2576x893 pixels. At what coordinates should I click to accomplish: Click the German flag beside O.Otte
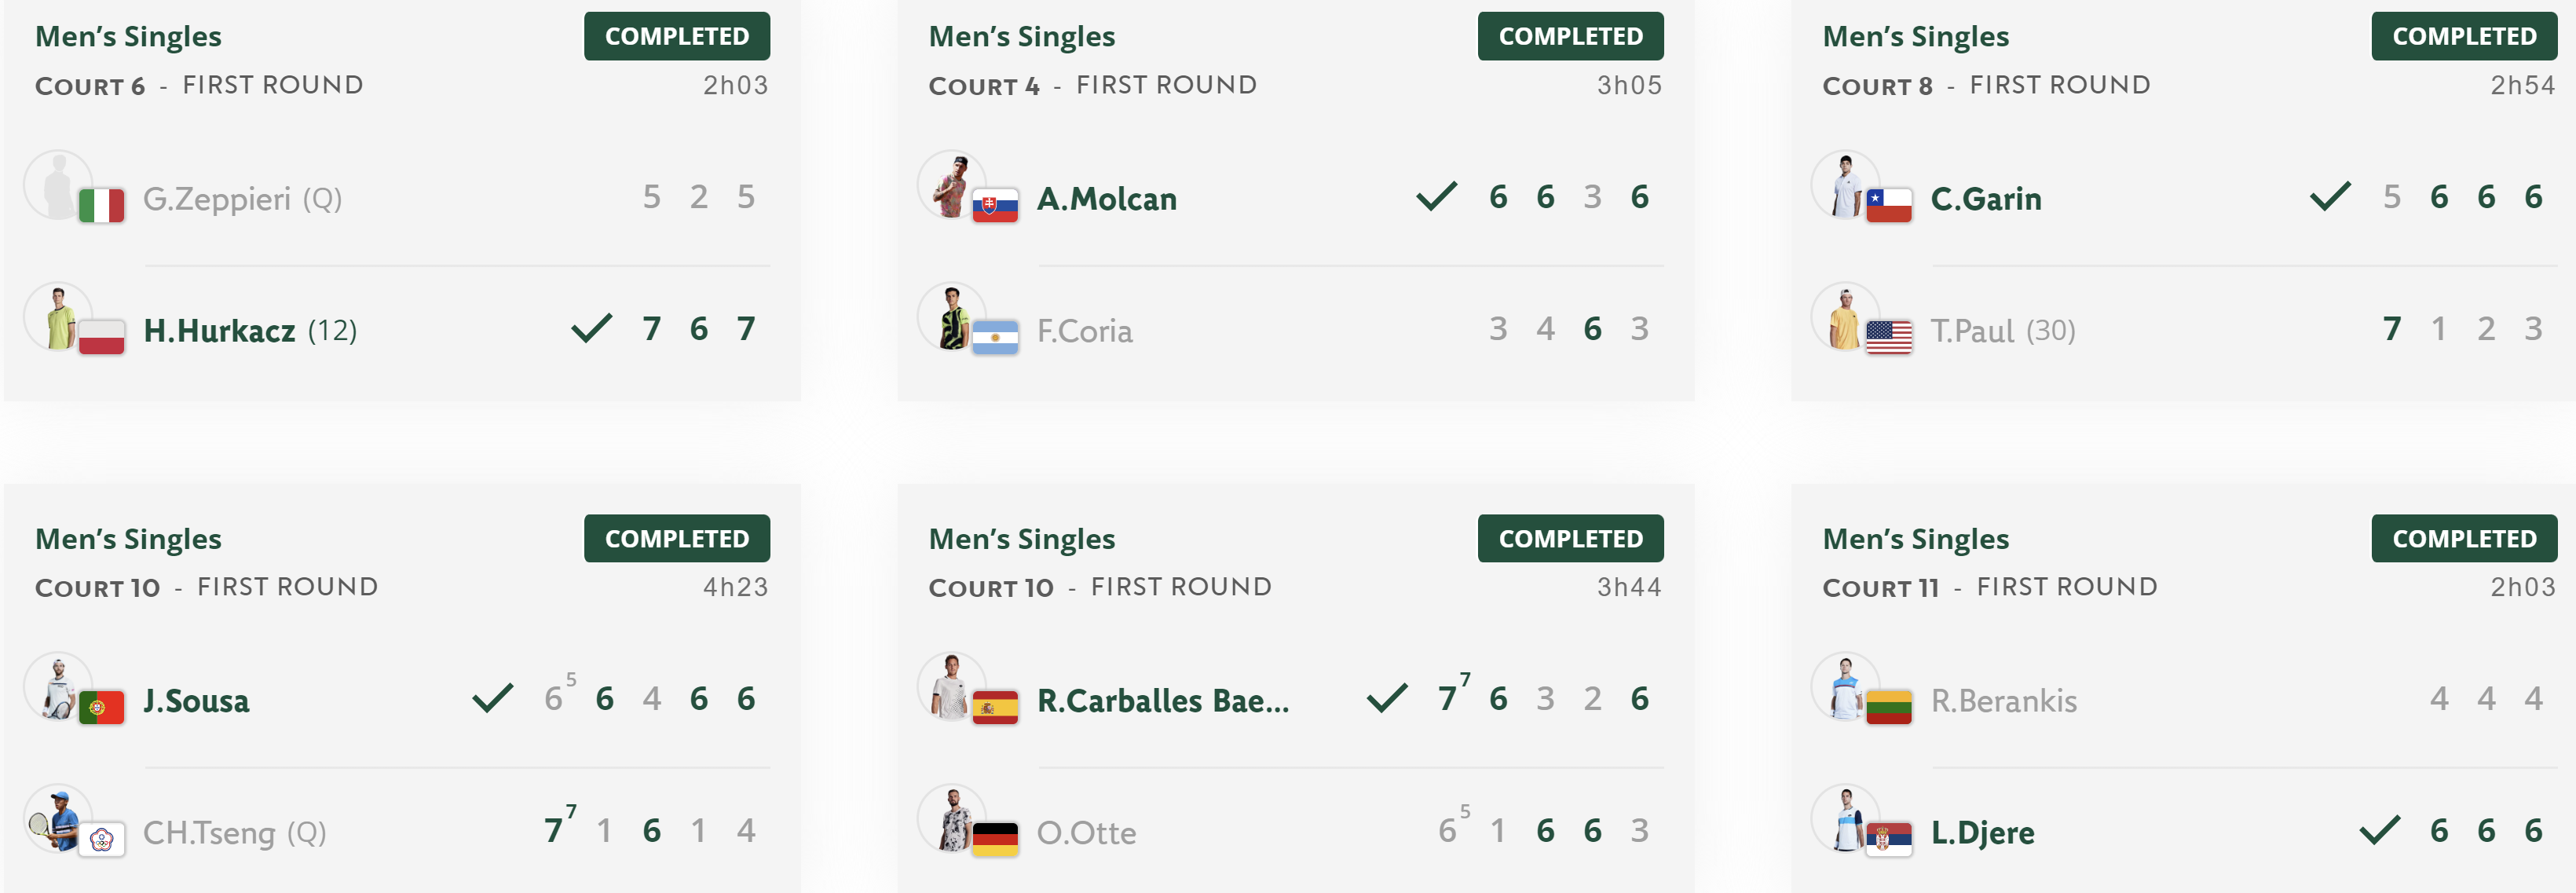point(995,840)
